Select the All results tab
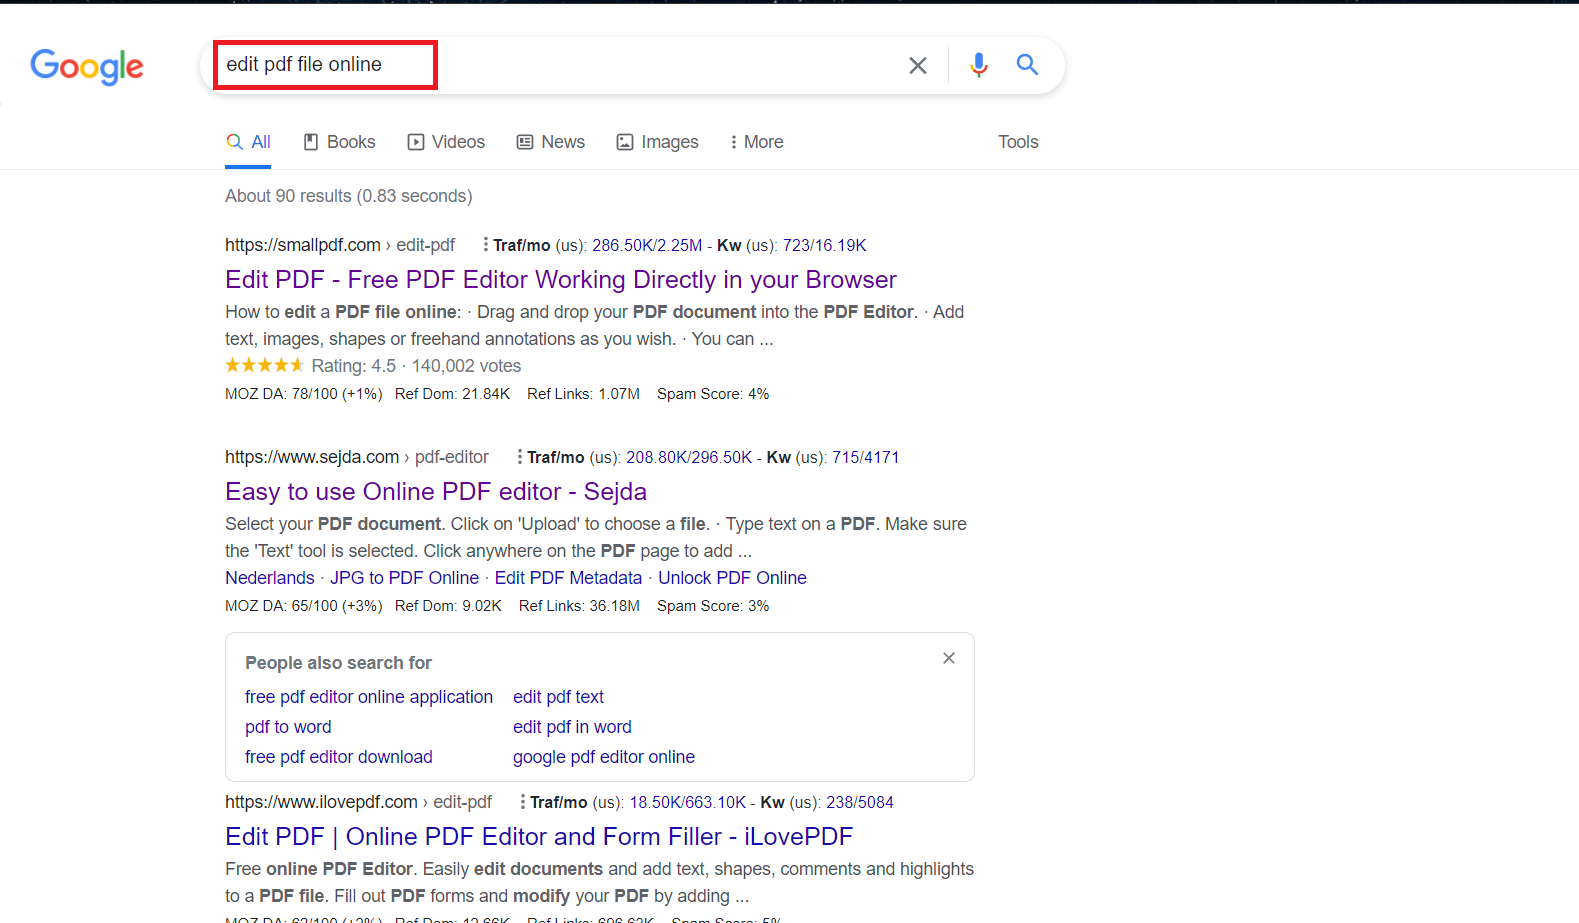Viewport: 1579px width, 923px height. click(249, 142)
